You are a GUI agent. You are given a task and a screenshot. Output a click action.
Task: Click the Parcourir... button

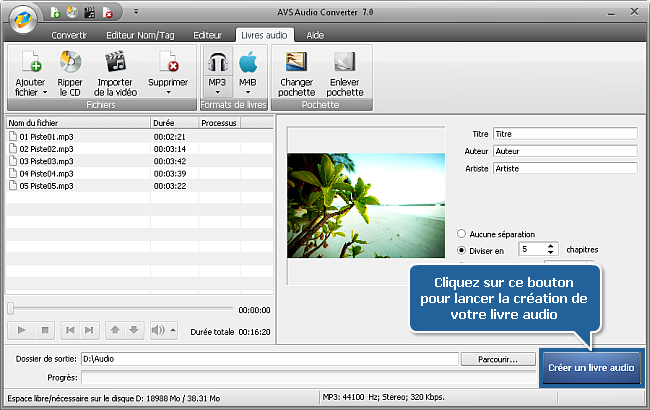tap(497, 359)
